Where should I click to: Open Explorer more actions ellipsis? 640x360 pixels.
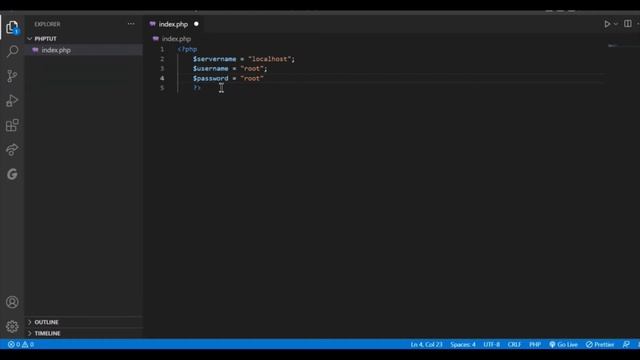pyautogui.click(x=131, y=24)
